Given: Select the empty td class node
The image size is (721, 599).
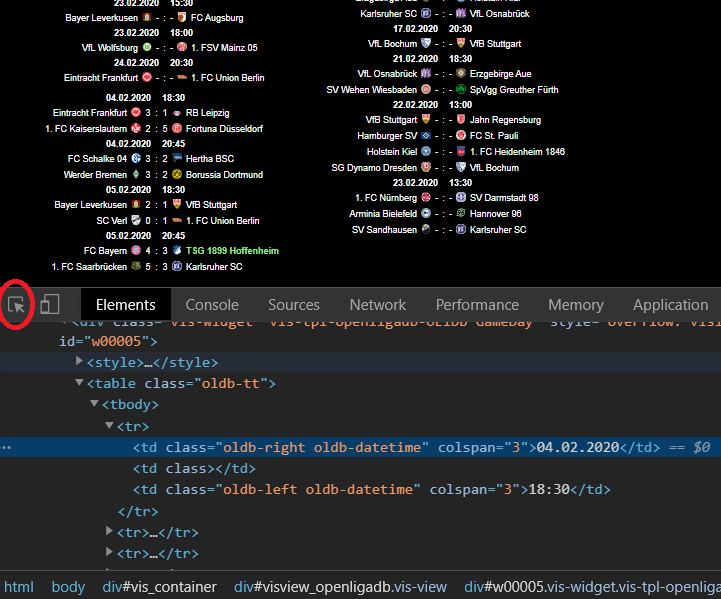Looking at the screenshot, I should [x=194, y=468].
